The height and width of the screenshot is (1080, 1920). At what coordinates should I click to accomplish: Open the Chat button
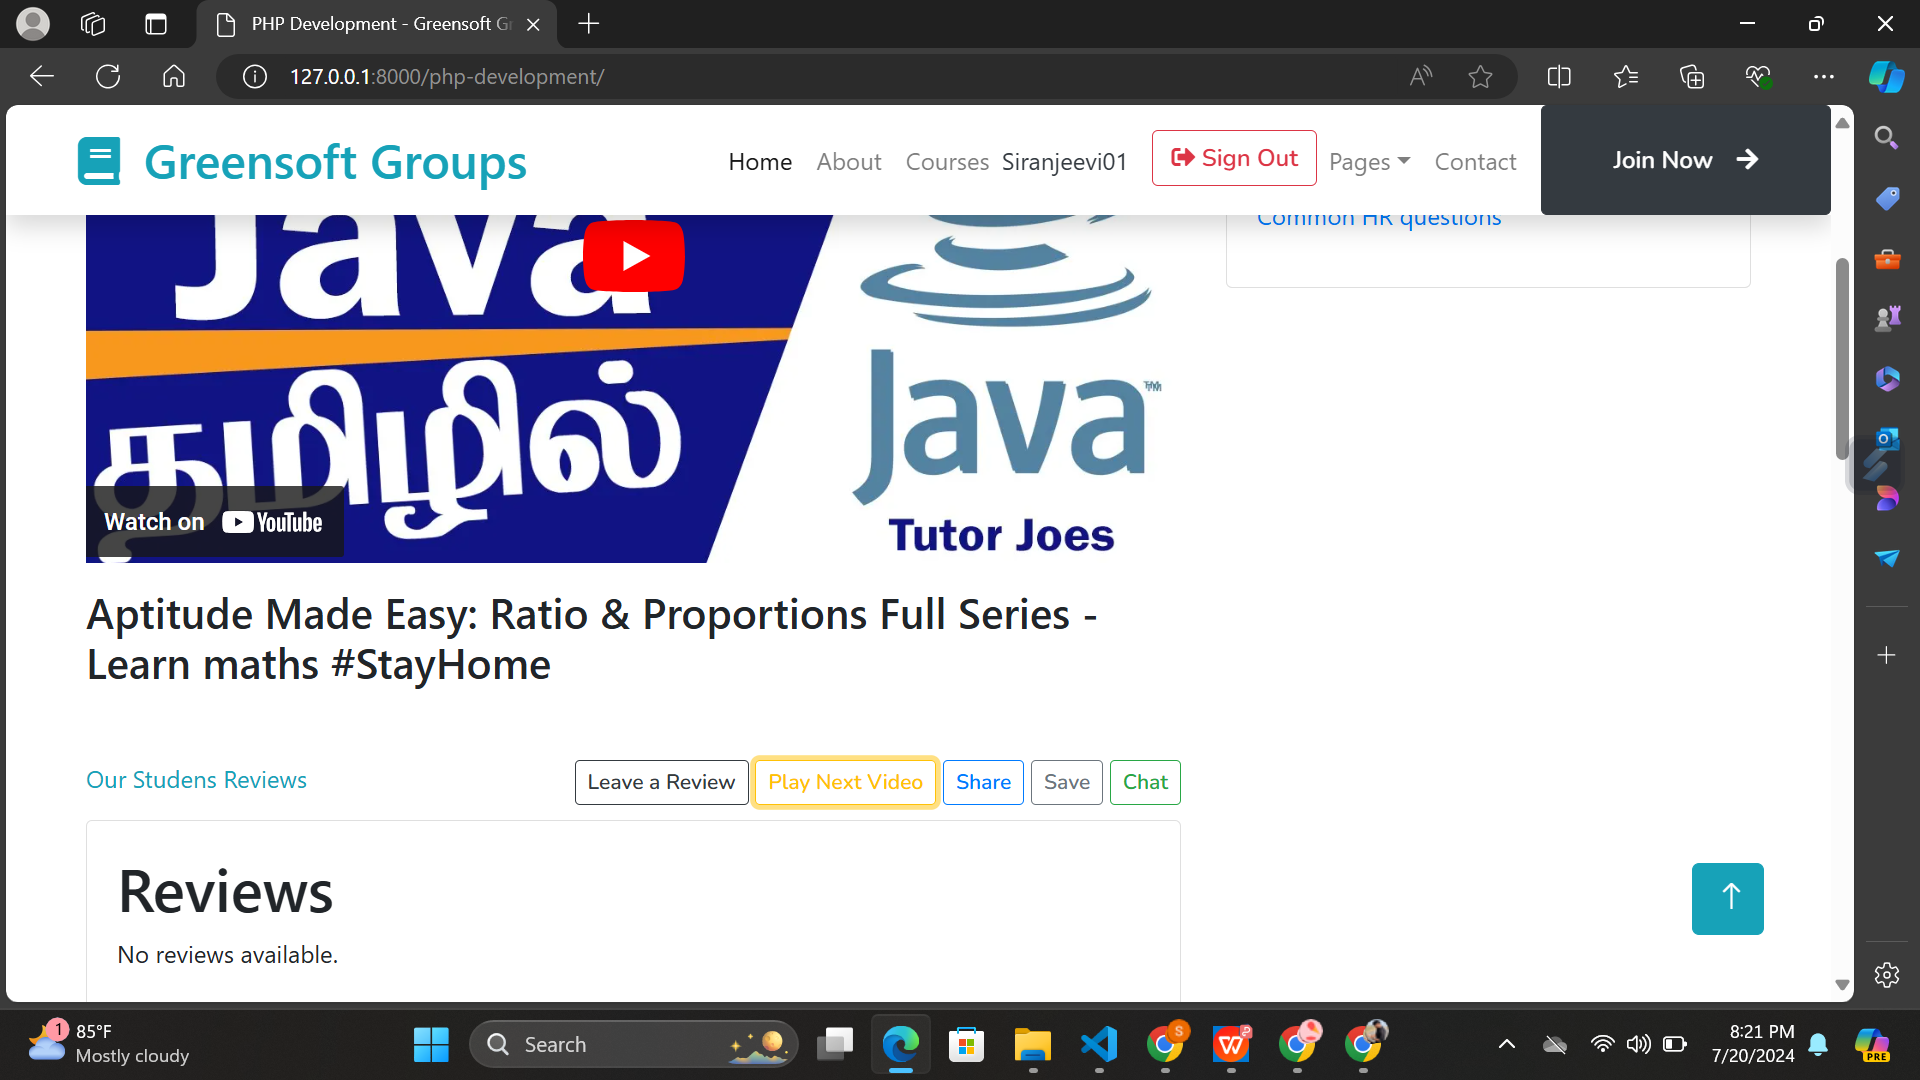(x=1145, y=782)
